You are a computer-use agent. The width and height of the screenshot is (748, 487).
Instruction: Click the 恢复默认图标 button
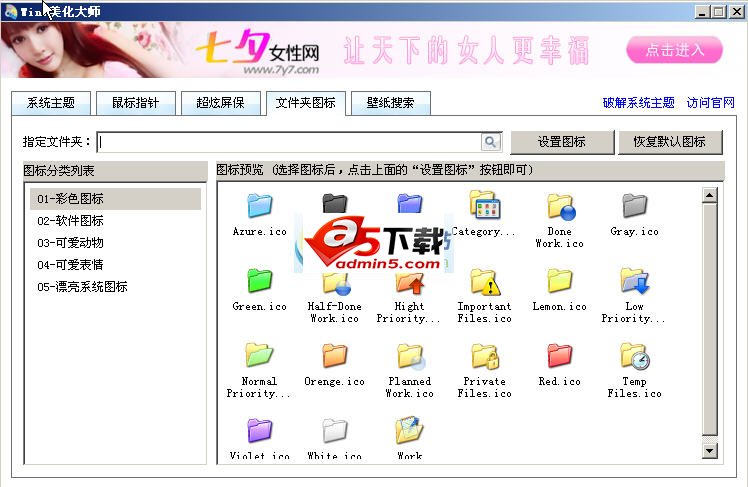click(670, 142)
